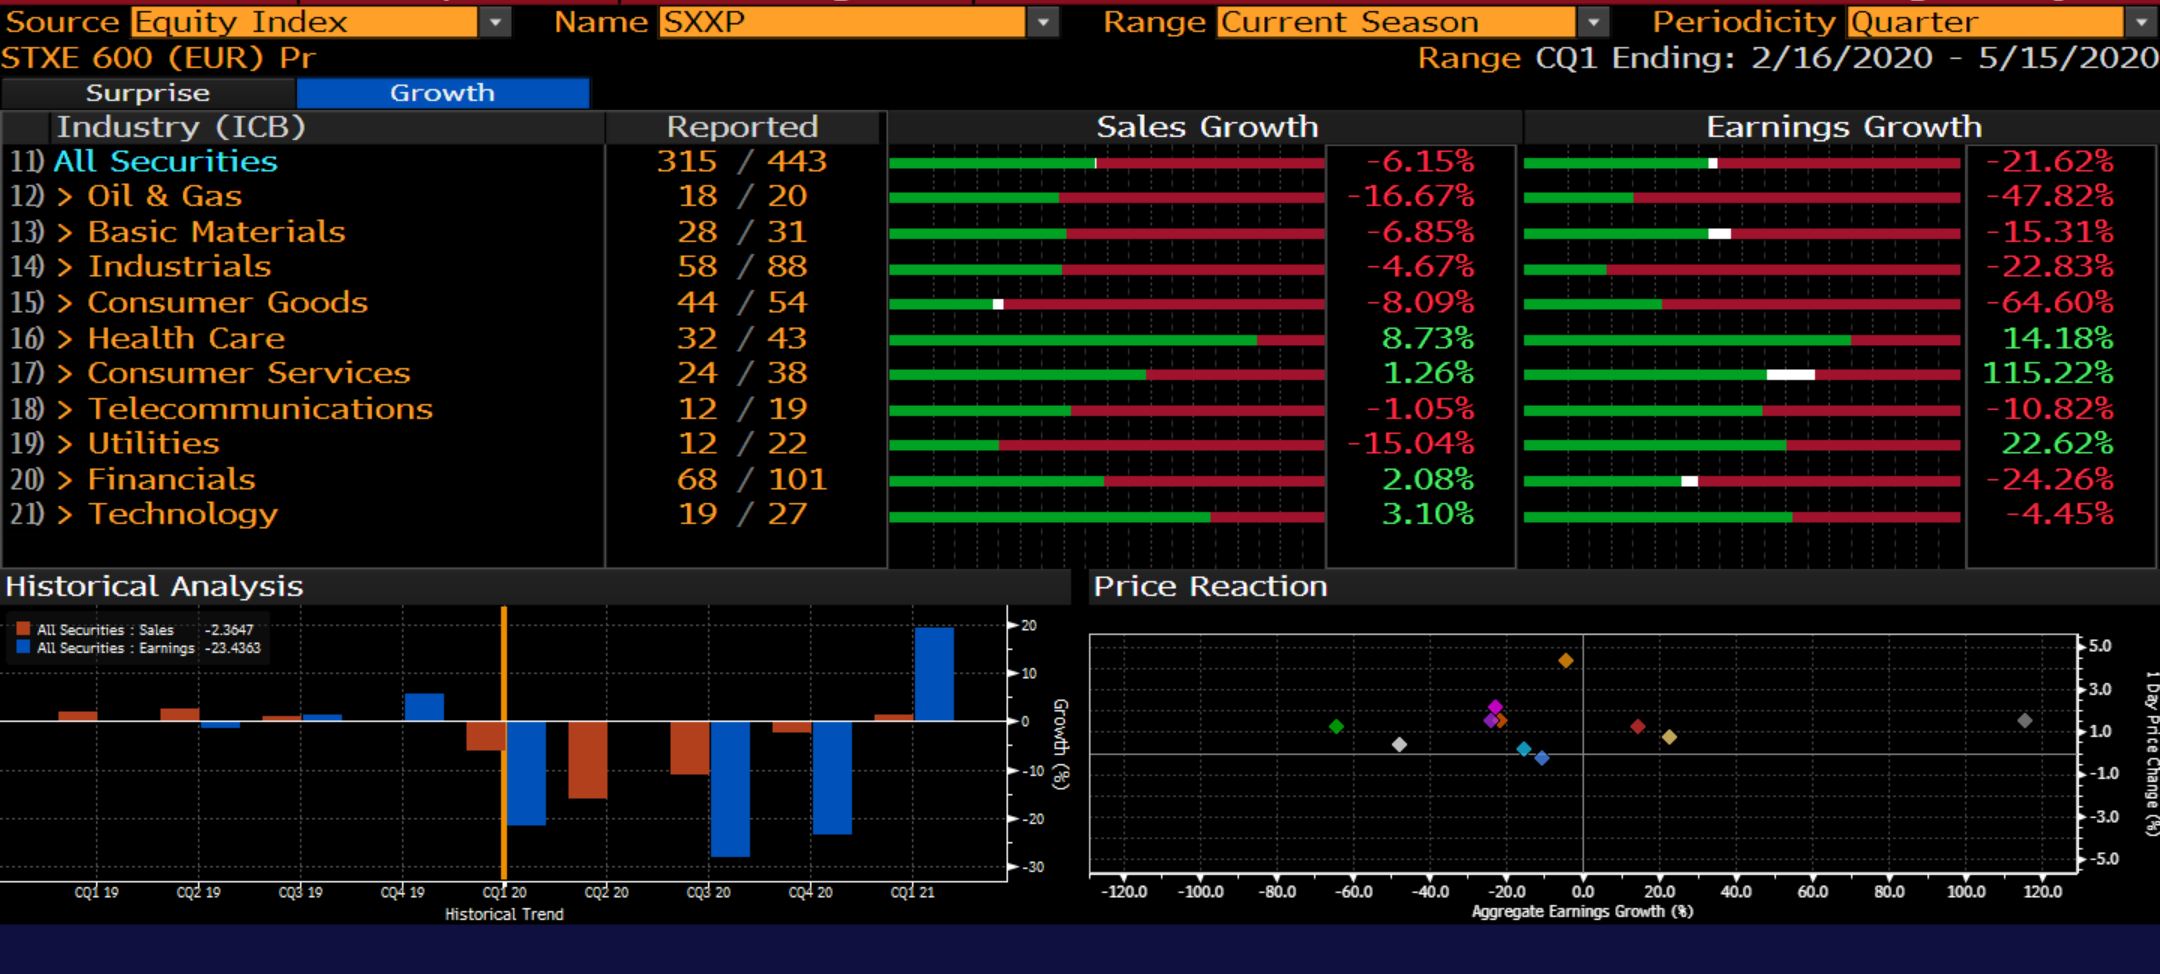Click the -6.15% sales growth value
This screenshot has width=2160, height=974.
[x=1420, y=161]
